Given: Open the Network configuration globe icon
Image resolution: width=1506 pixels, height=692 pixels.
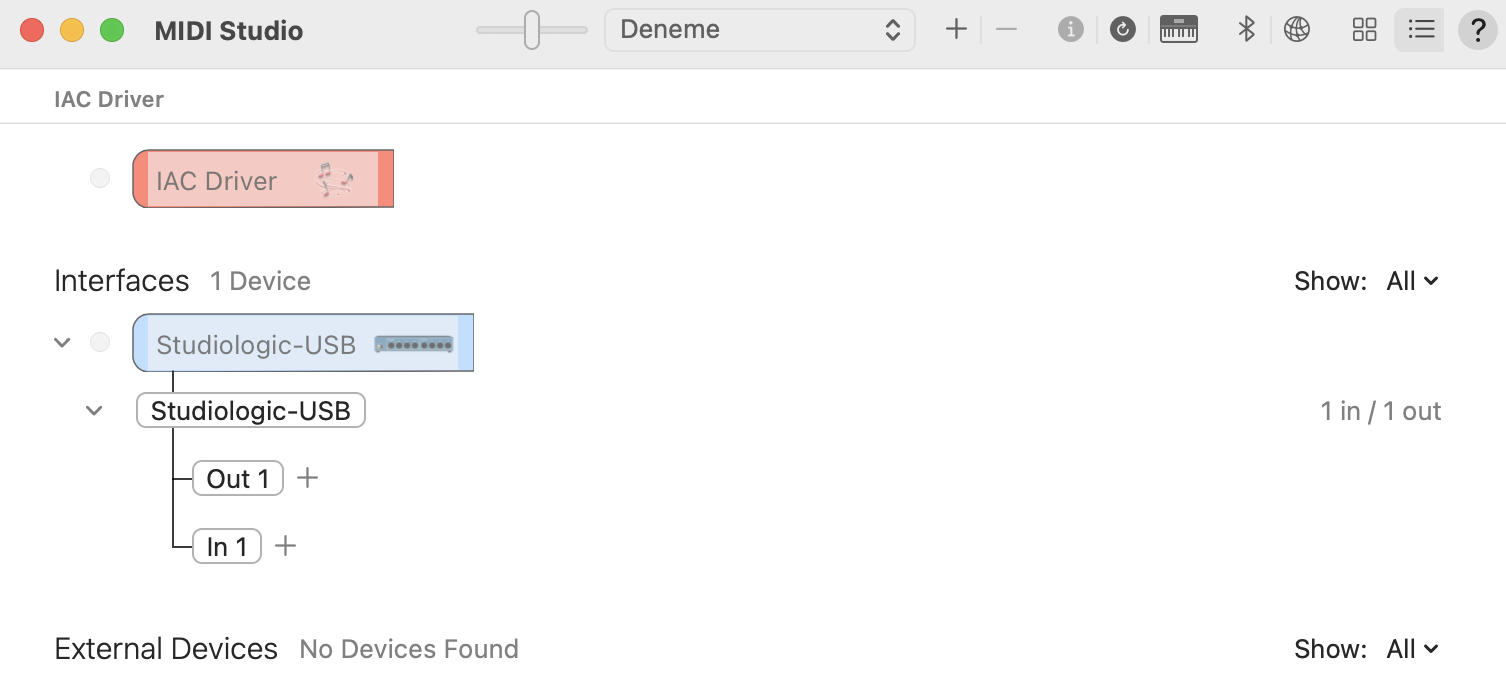Looking at the screenshot, I should pos(1297,30).
